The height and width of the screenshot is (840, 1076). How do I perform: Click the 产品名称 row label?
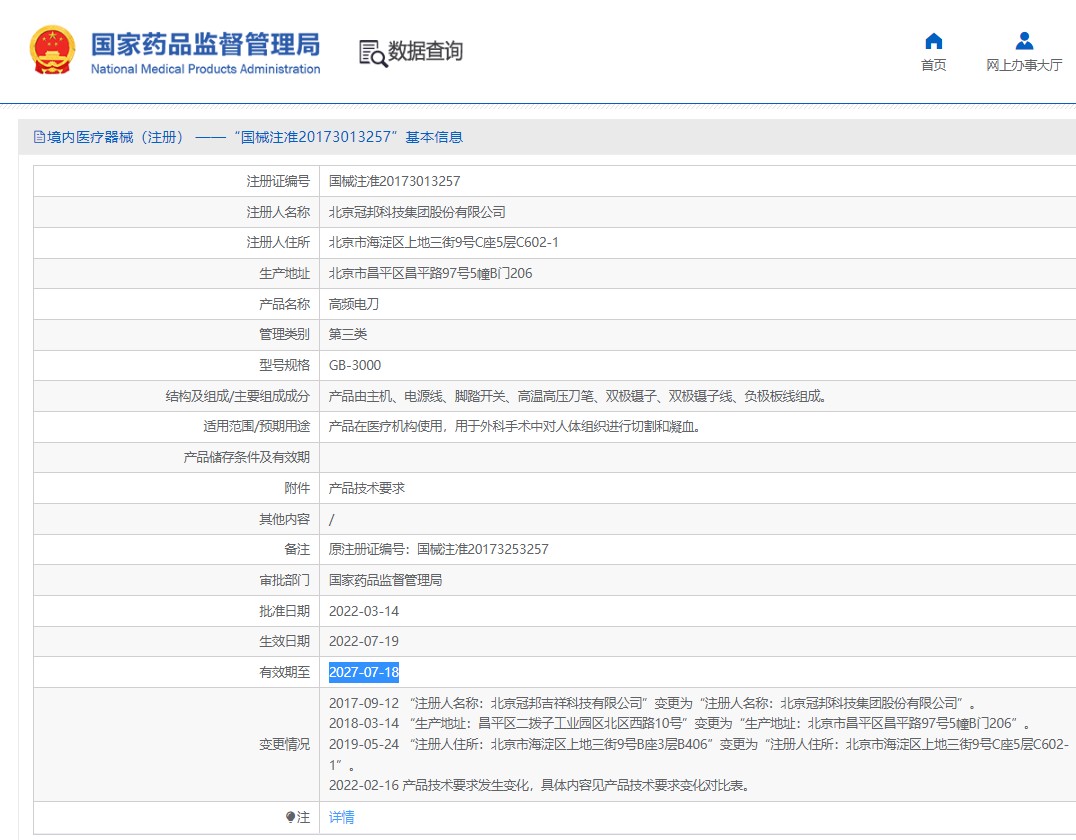pyautogui.click(x=284, y=304)
